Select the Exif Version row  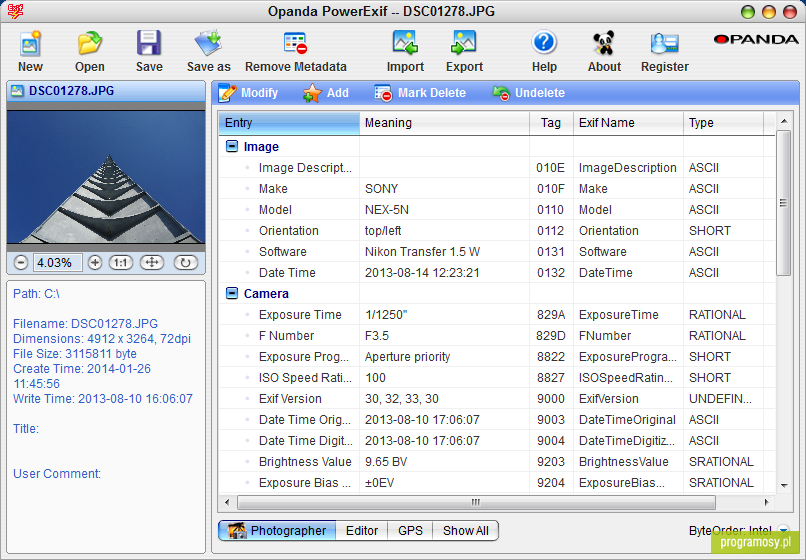click(497, 399)
